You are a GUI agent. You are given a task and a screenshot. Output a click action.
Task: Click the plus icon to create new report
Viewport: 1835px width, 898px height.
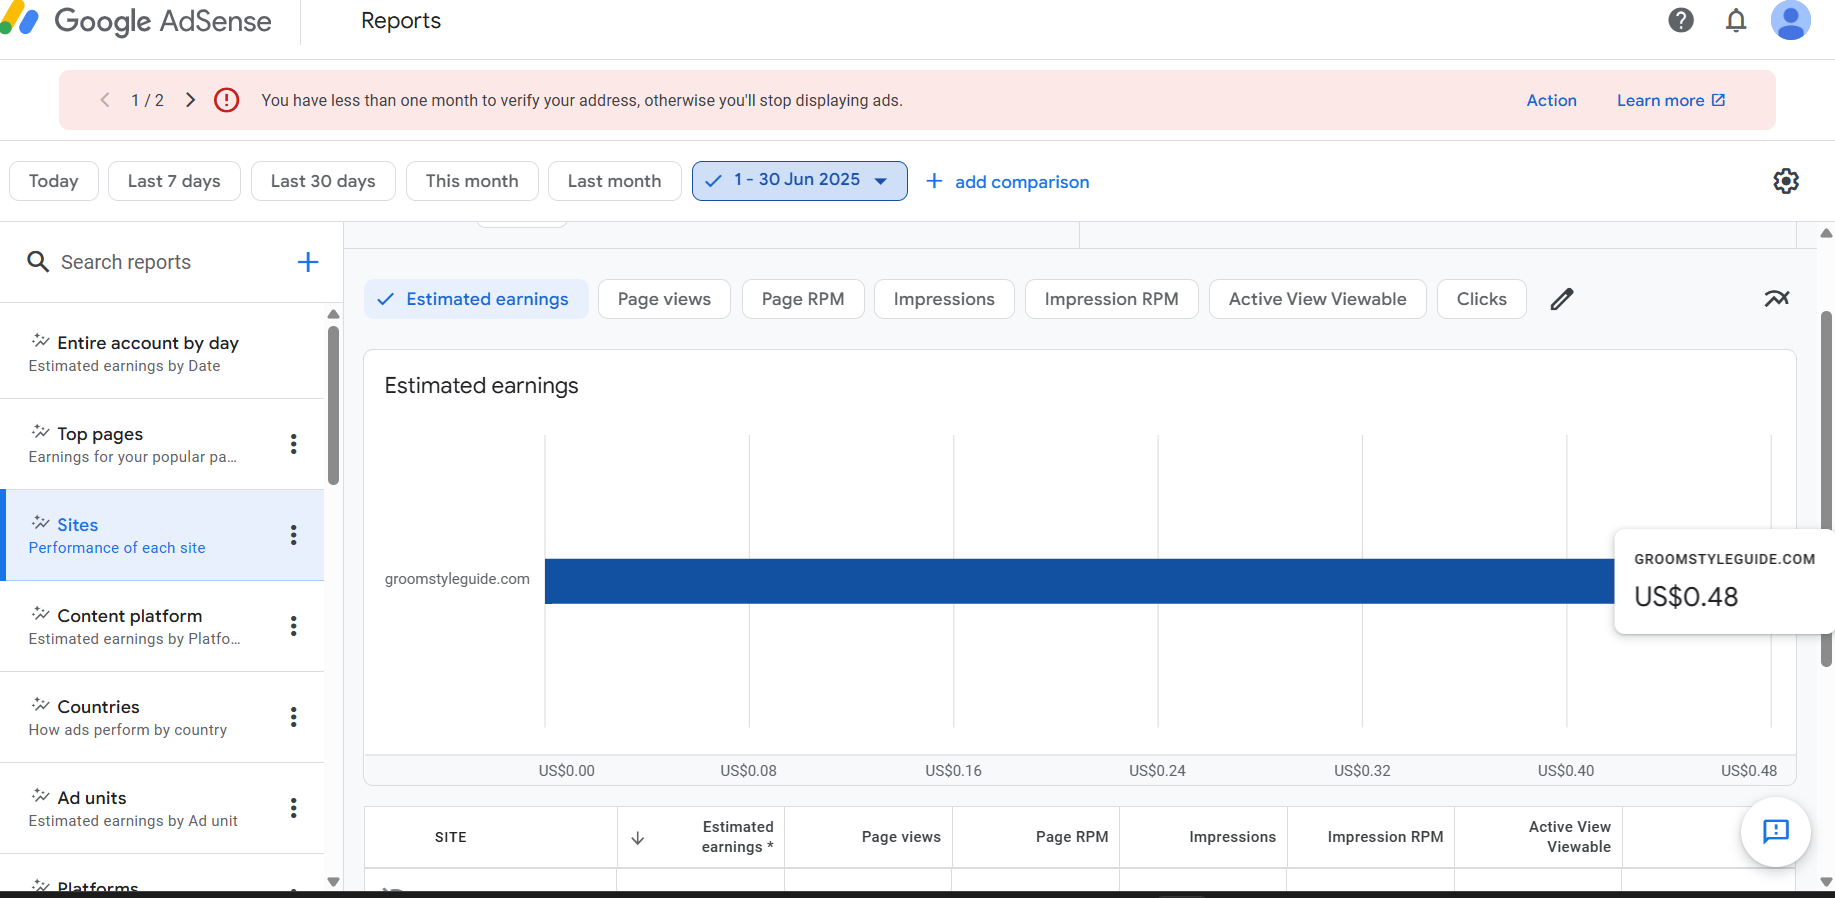pos(308,262)
